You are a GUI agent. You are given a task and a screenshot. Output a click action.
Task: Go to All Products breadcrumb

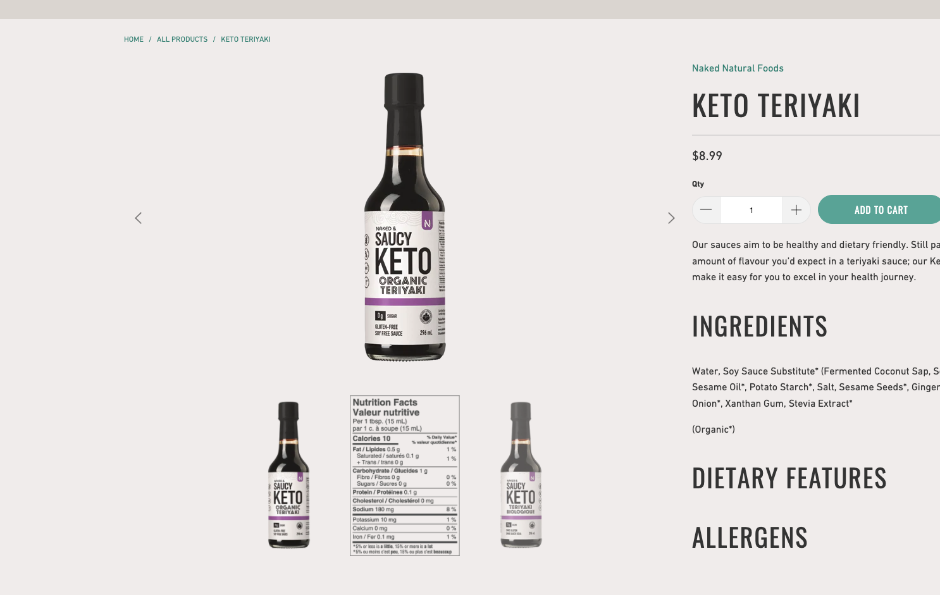182,40
